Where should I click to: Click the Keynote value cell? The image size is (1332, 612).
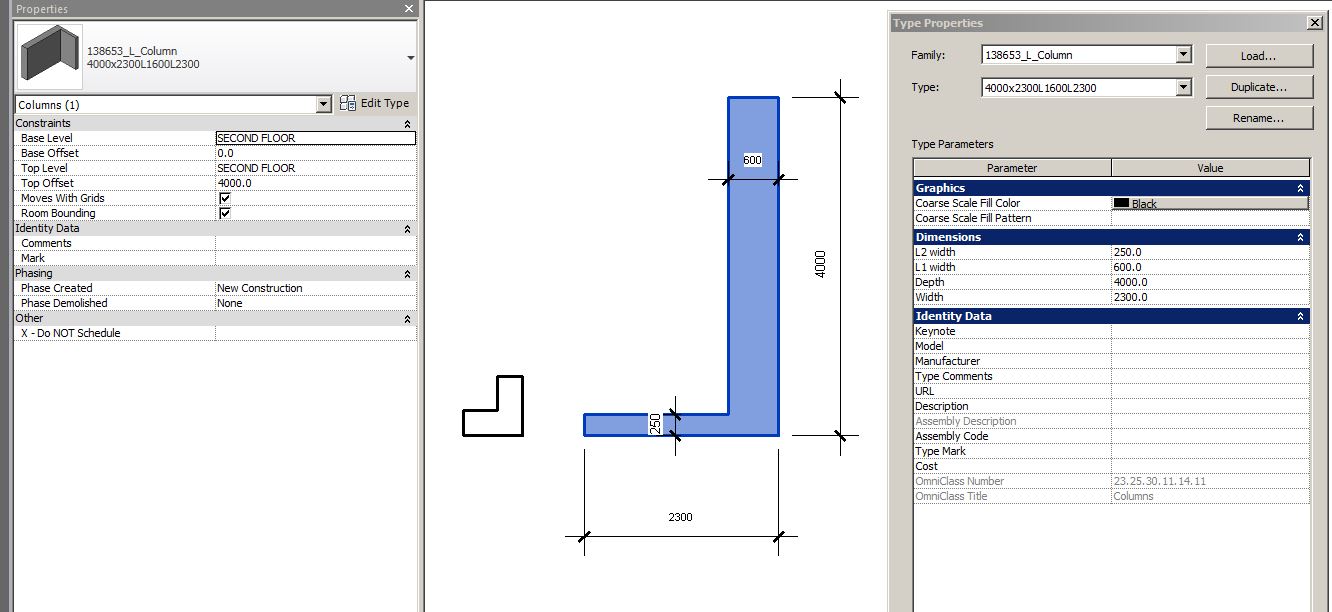[1210, 331]
